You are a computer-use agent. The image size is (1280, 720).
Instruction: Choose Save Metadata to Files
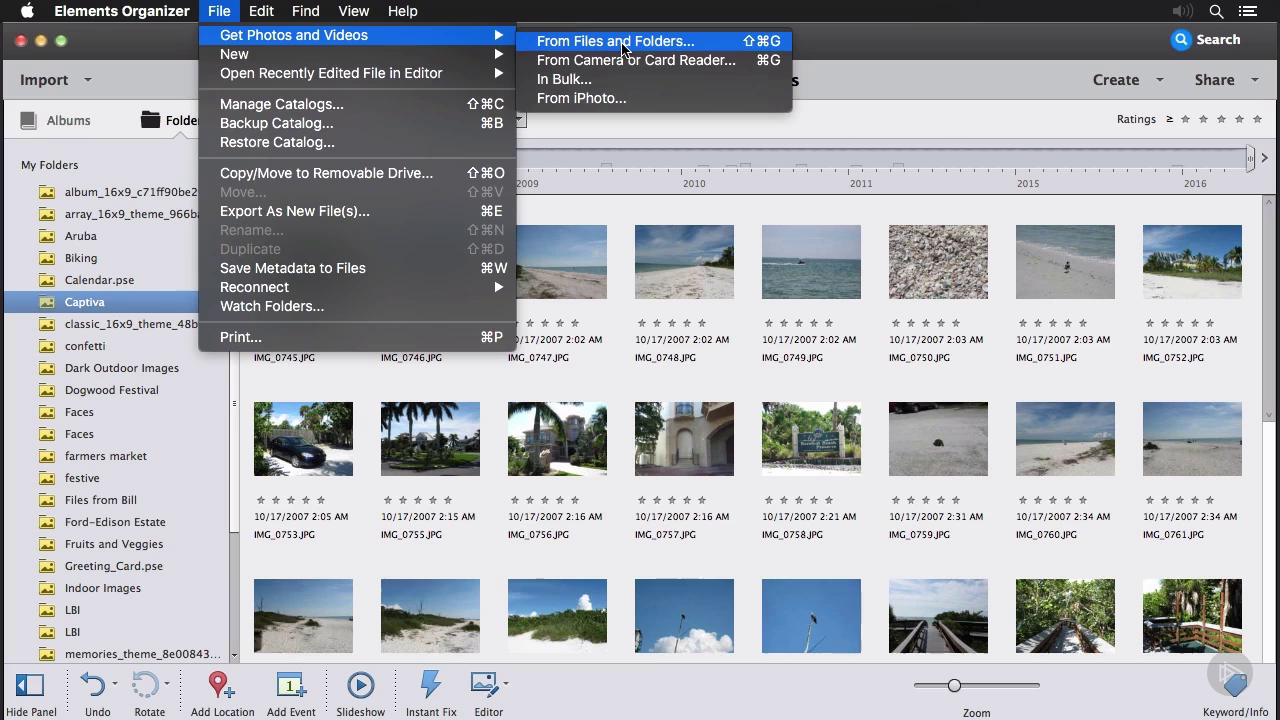(357, 268)
